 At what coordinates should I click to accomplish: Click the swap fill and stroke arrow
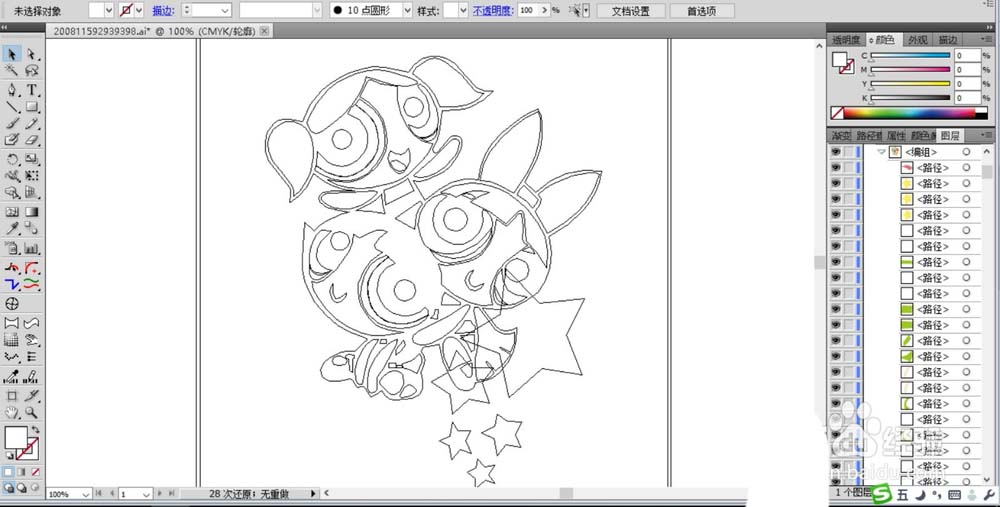(x=35, y=430)
